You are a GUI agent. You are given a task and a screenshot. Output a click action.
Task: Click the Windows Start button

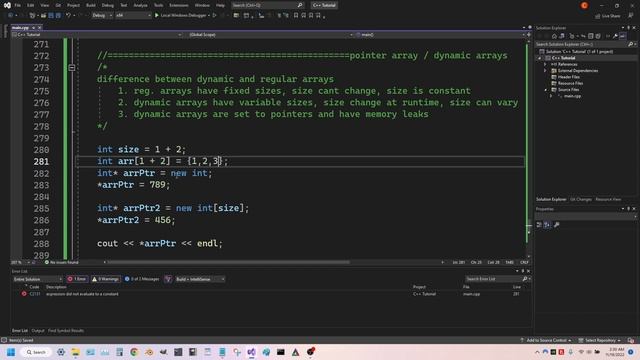pos(11,352)
